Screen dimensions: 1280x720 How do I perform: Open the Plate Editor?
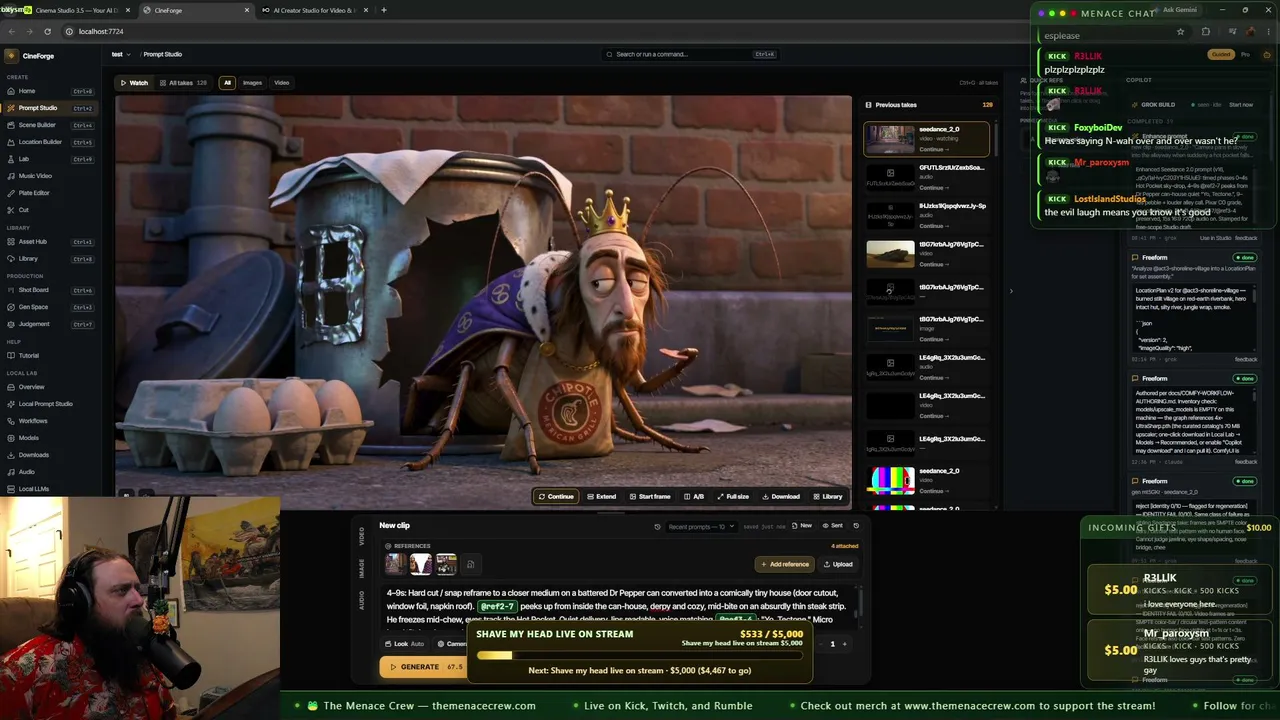tap(50, 193)
